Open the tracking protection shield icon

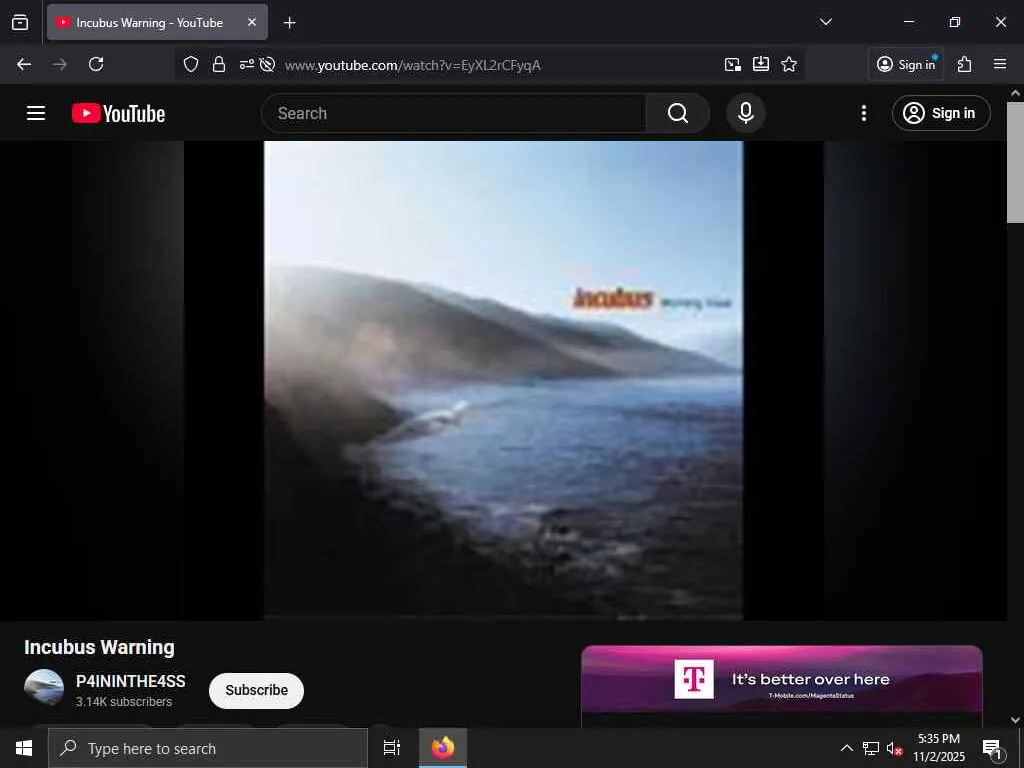(191, 64)
